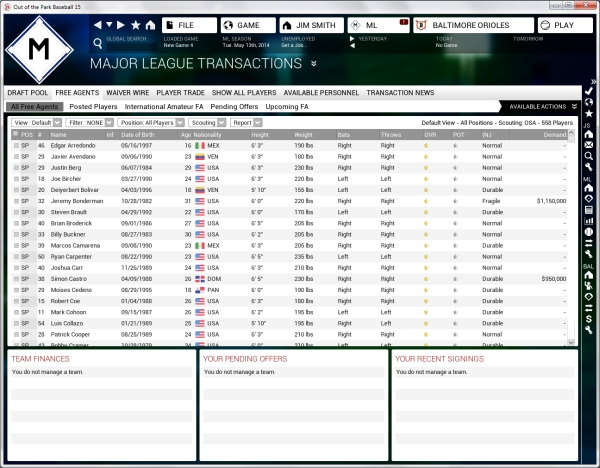600x468 pixels.
Task: Open the Filter: NONE dropdown
Action: click(89, 123)
